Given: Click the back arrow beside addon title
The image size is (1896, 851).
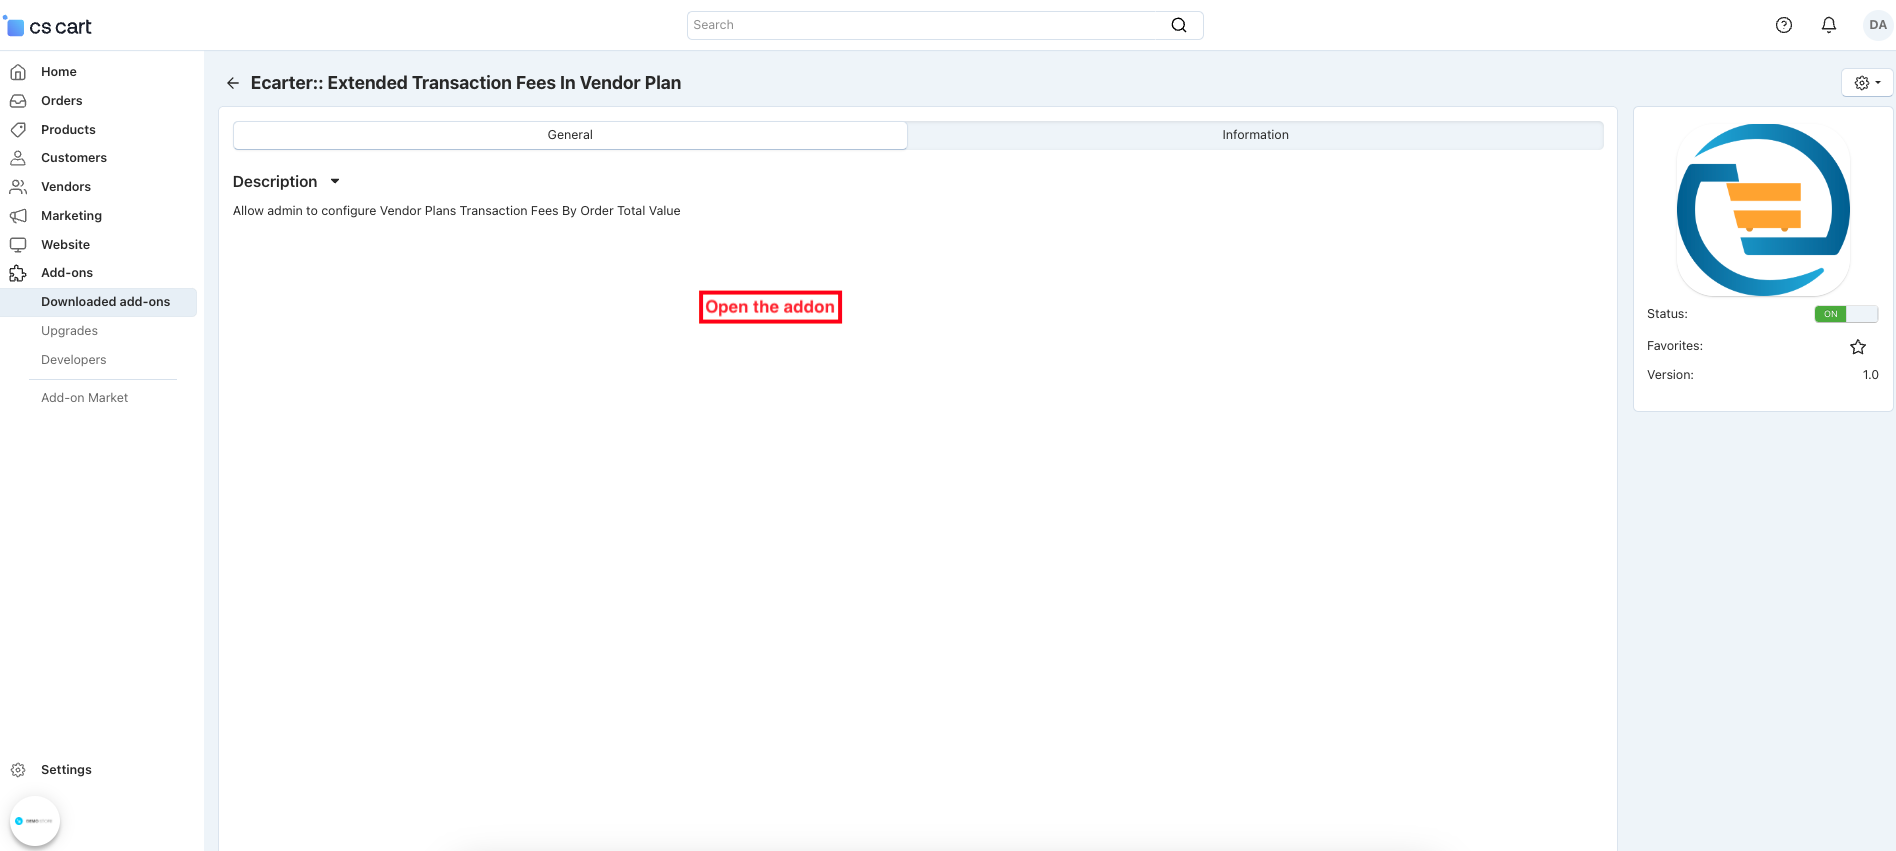Looking at the screenshot, I should tap(233, 83).
